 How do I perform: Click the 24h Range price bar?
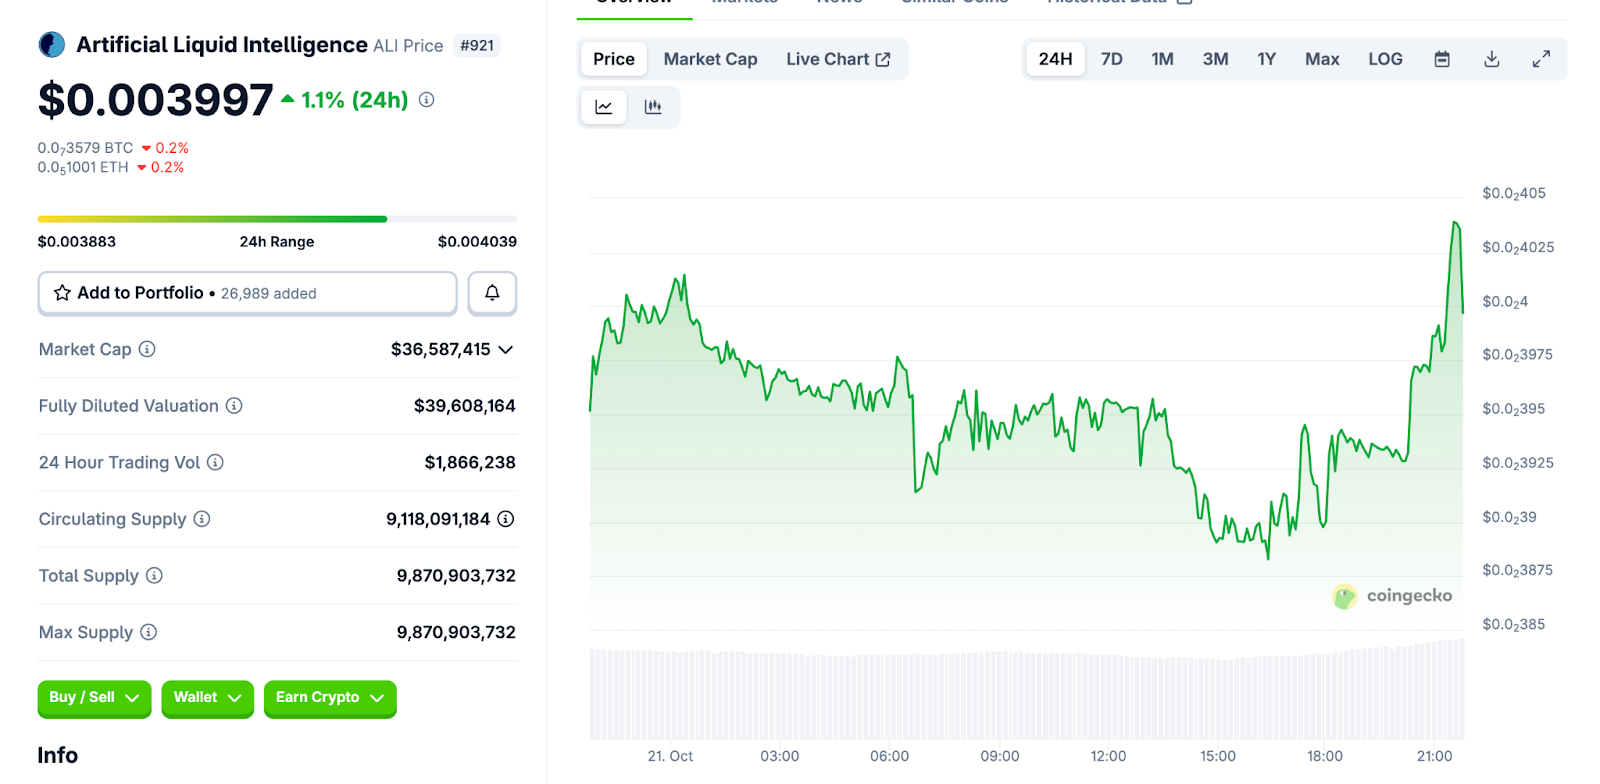coord(277,219)
